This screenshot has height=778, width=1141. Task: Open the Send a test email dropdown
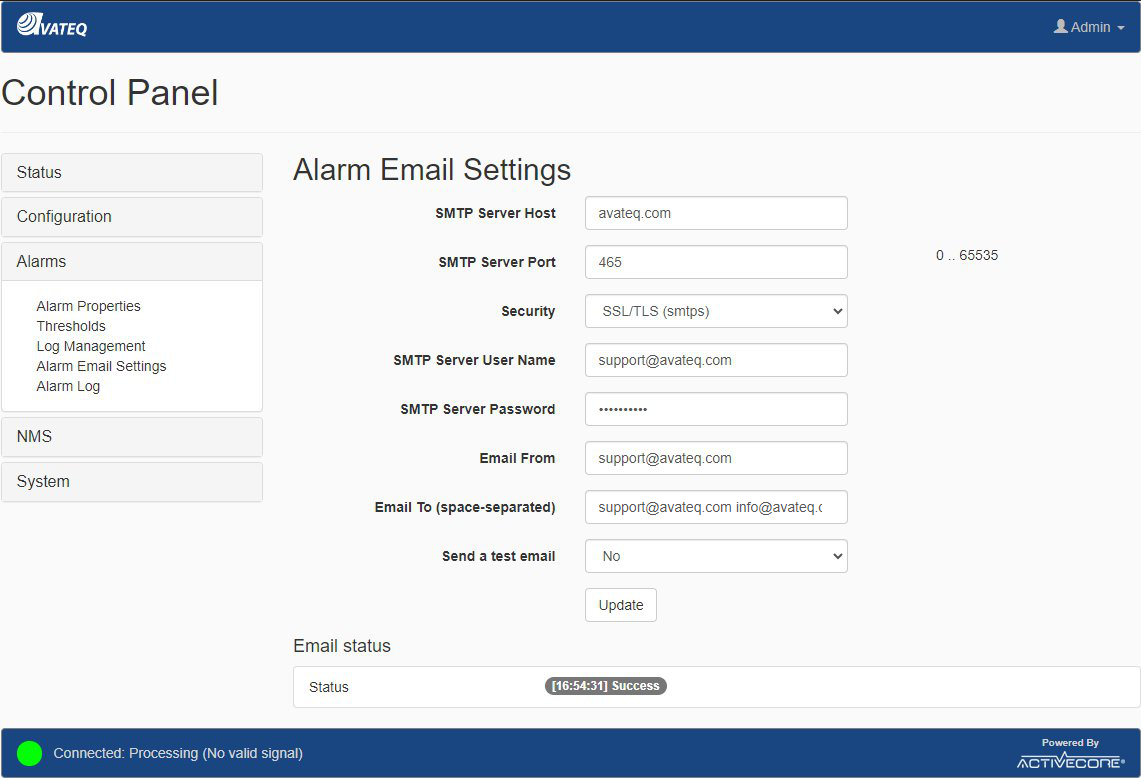pos(716,556)
